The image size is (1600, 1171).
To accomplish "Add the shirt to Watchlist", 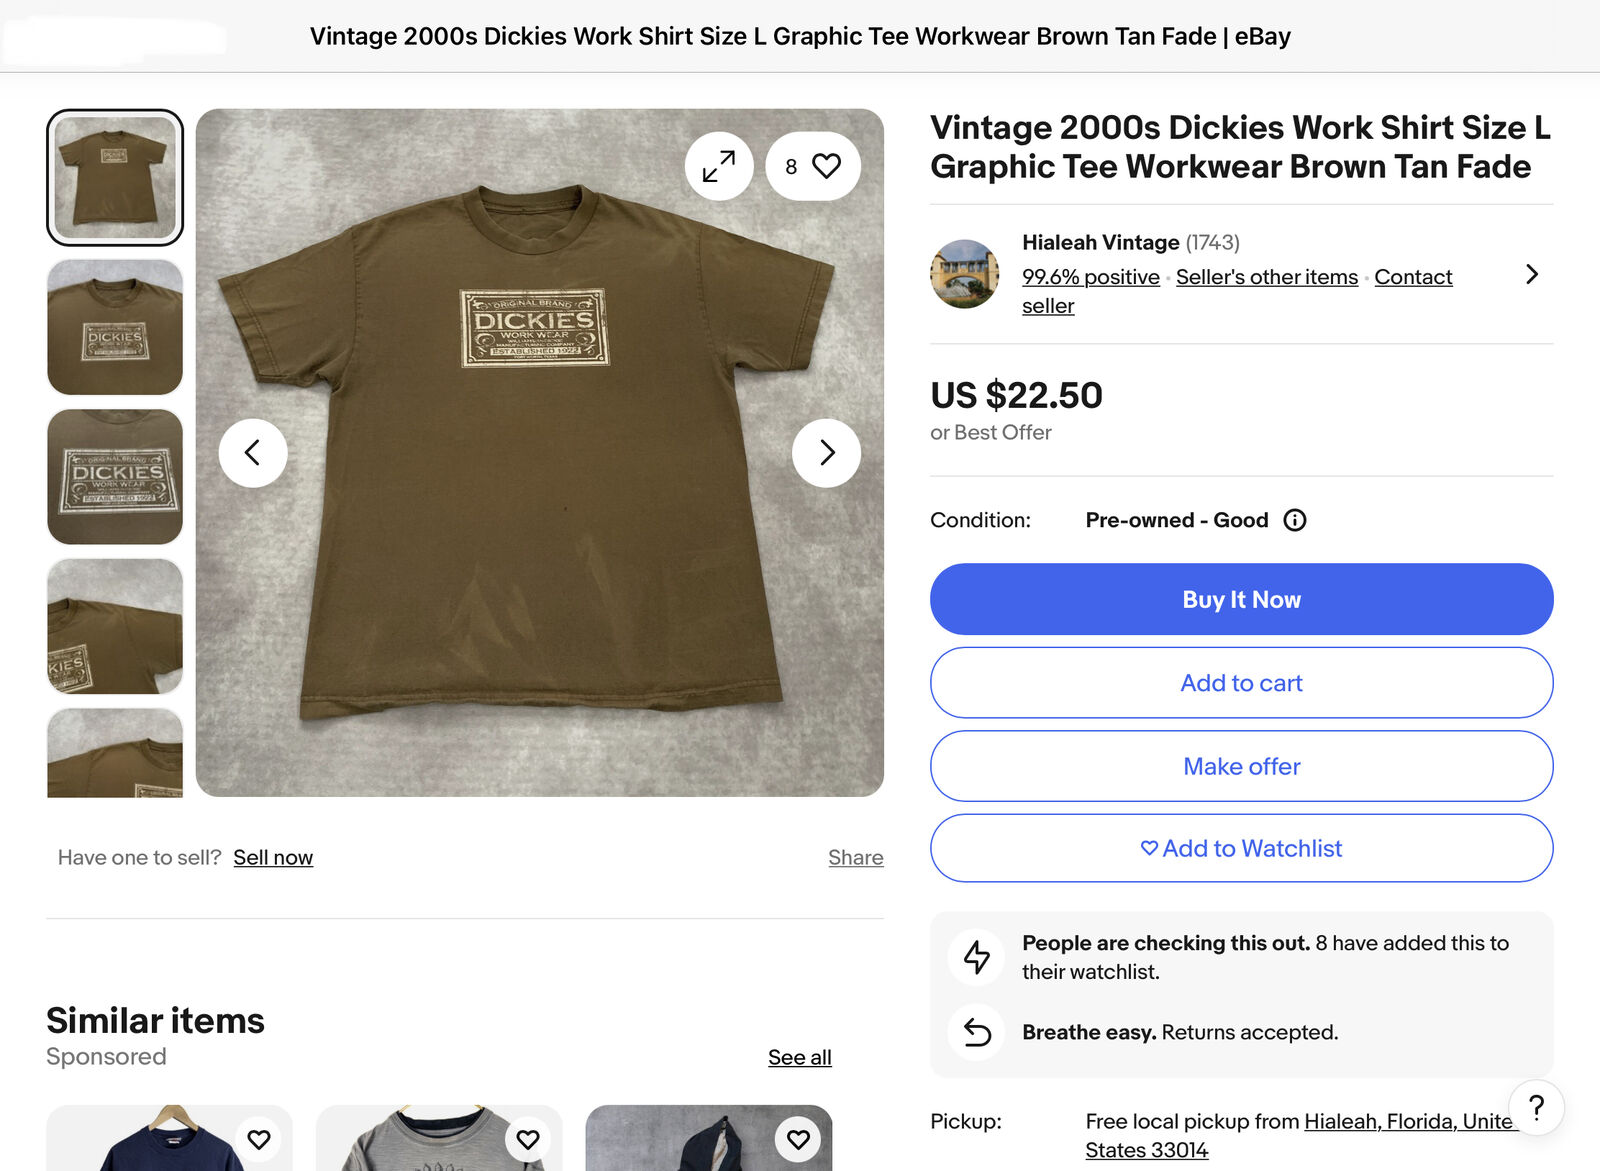I will (x=1241, y=848).
